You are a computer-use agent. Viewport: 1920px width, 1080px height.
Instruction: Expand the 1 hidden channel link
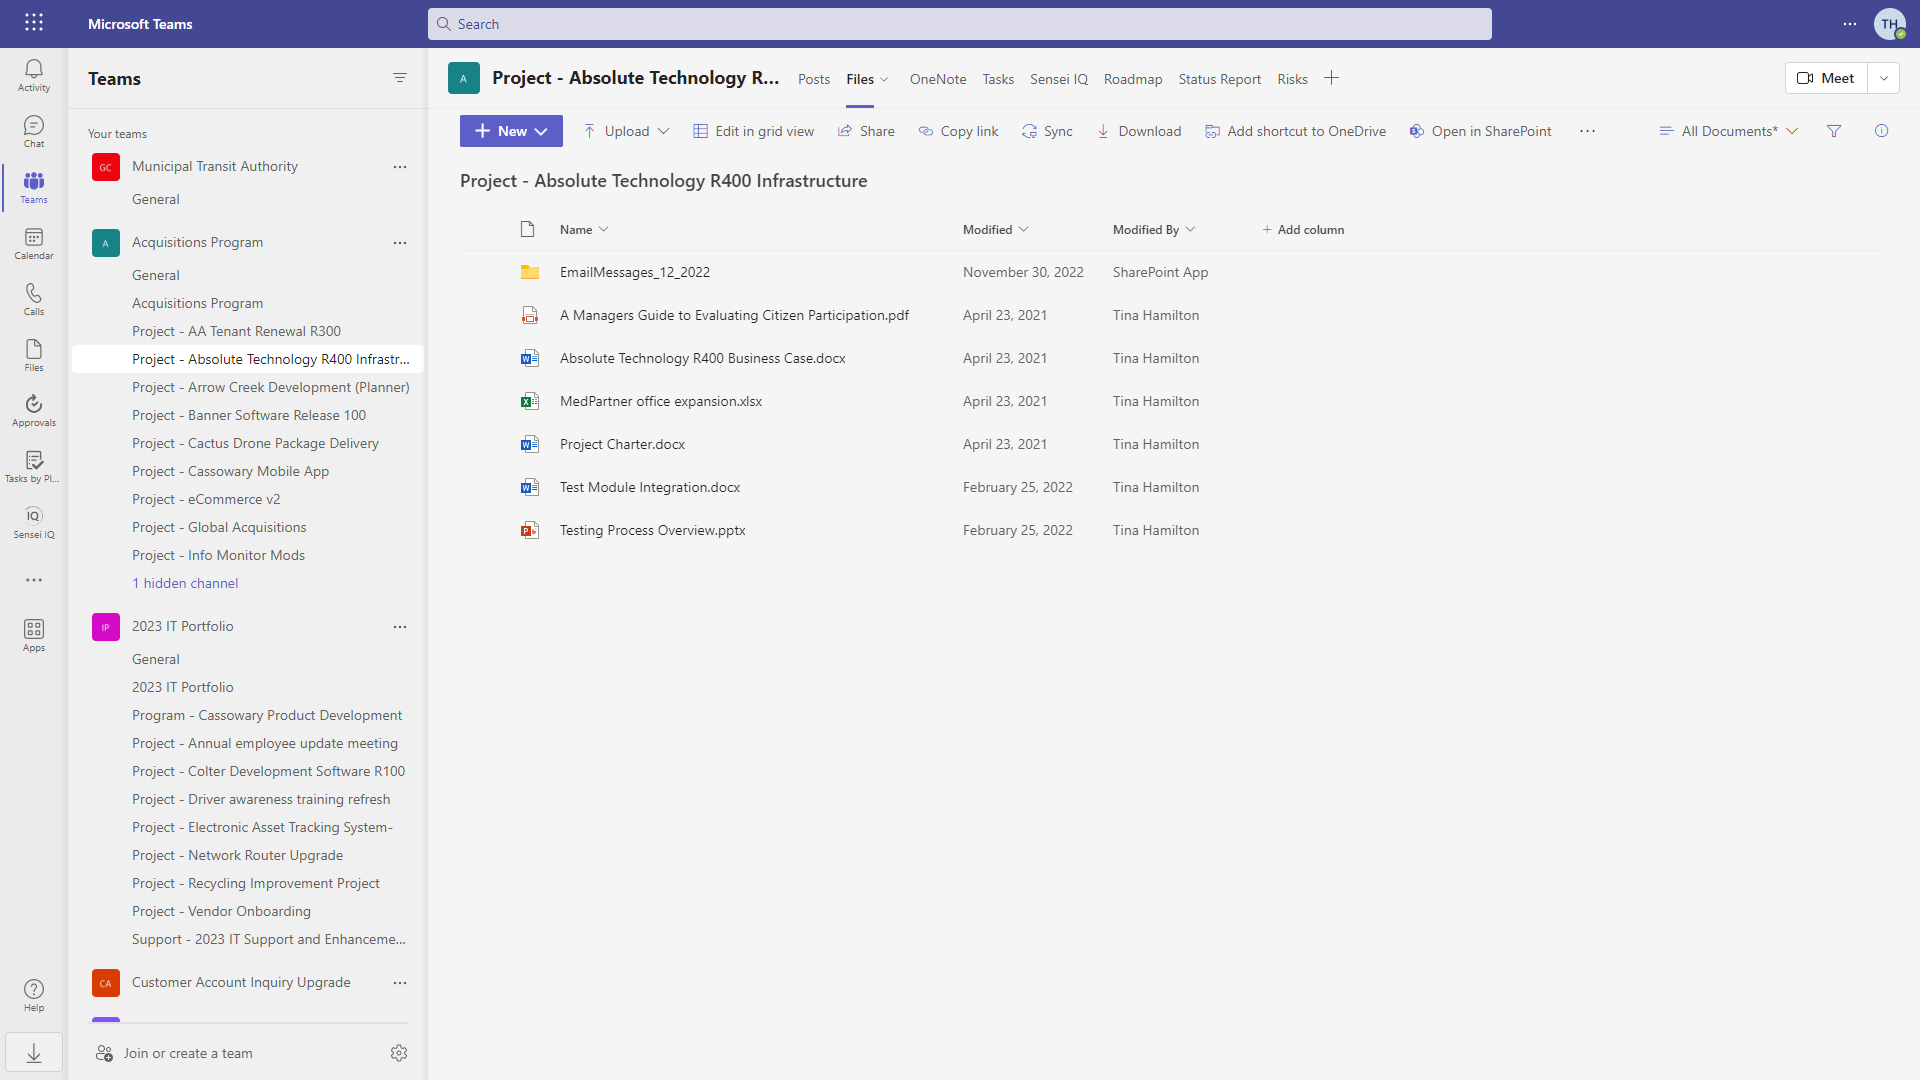(185, 583)
